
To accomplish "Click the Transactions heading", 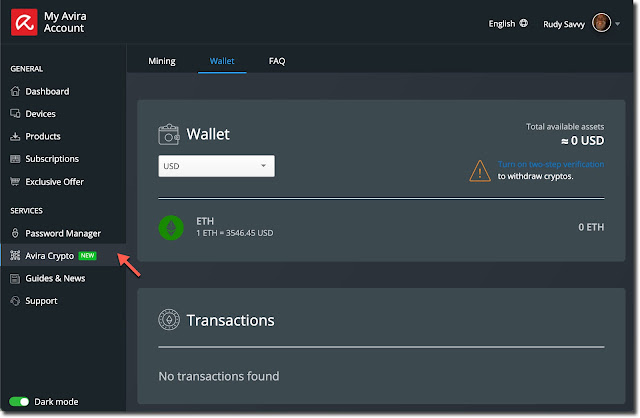I will (x=231, y=320).
